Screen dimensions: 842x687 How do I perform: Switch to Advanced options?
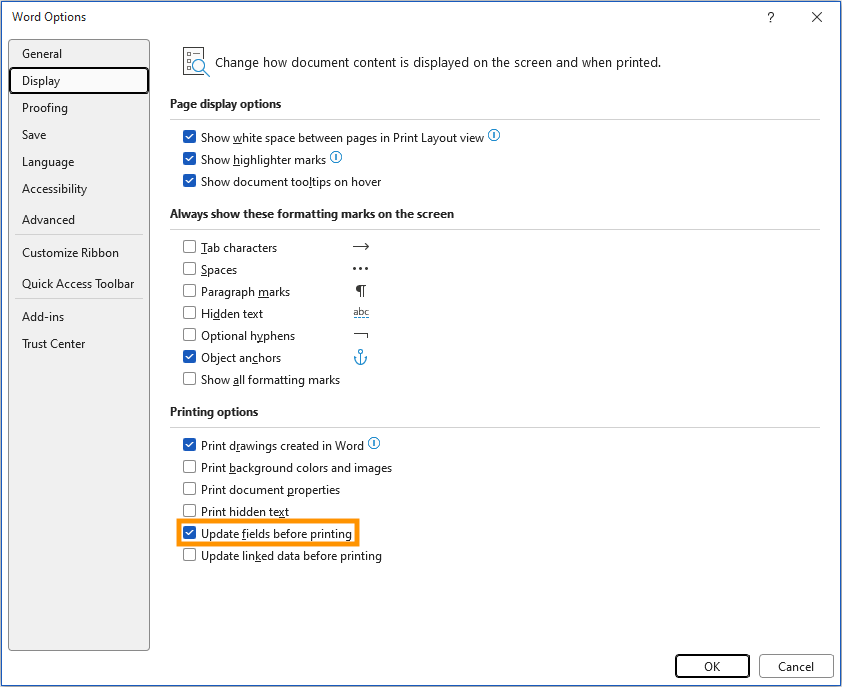[79, 220]
